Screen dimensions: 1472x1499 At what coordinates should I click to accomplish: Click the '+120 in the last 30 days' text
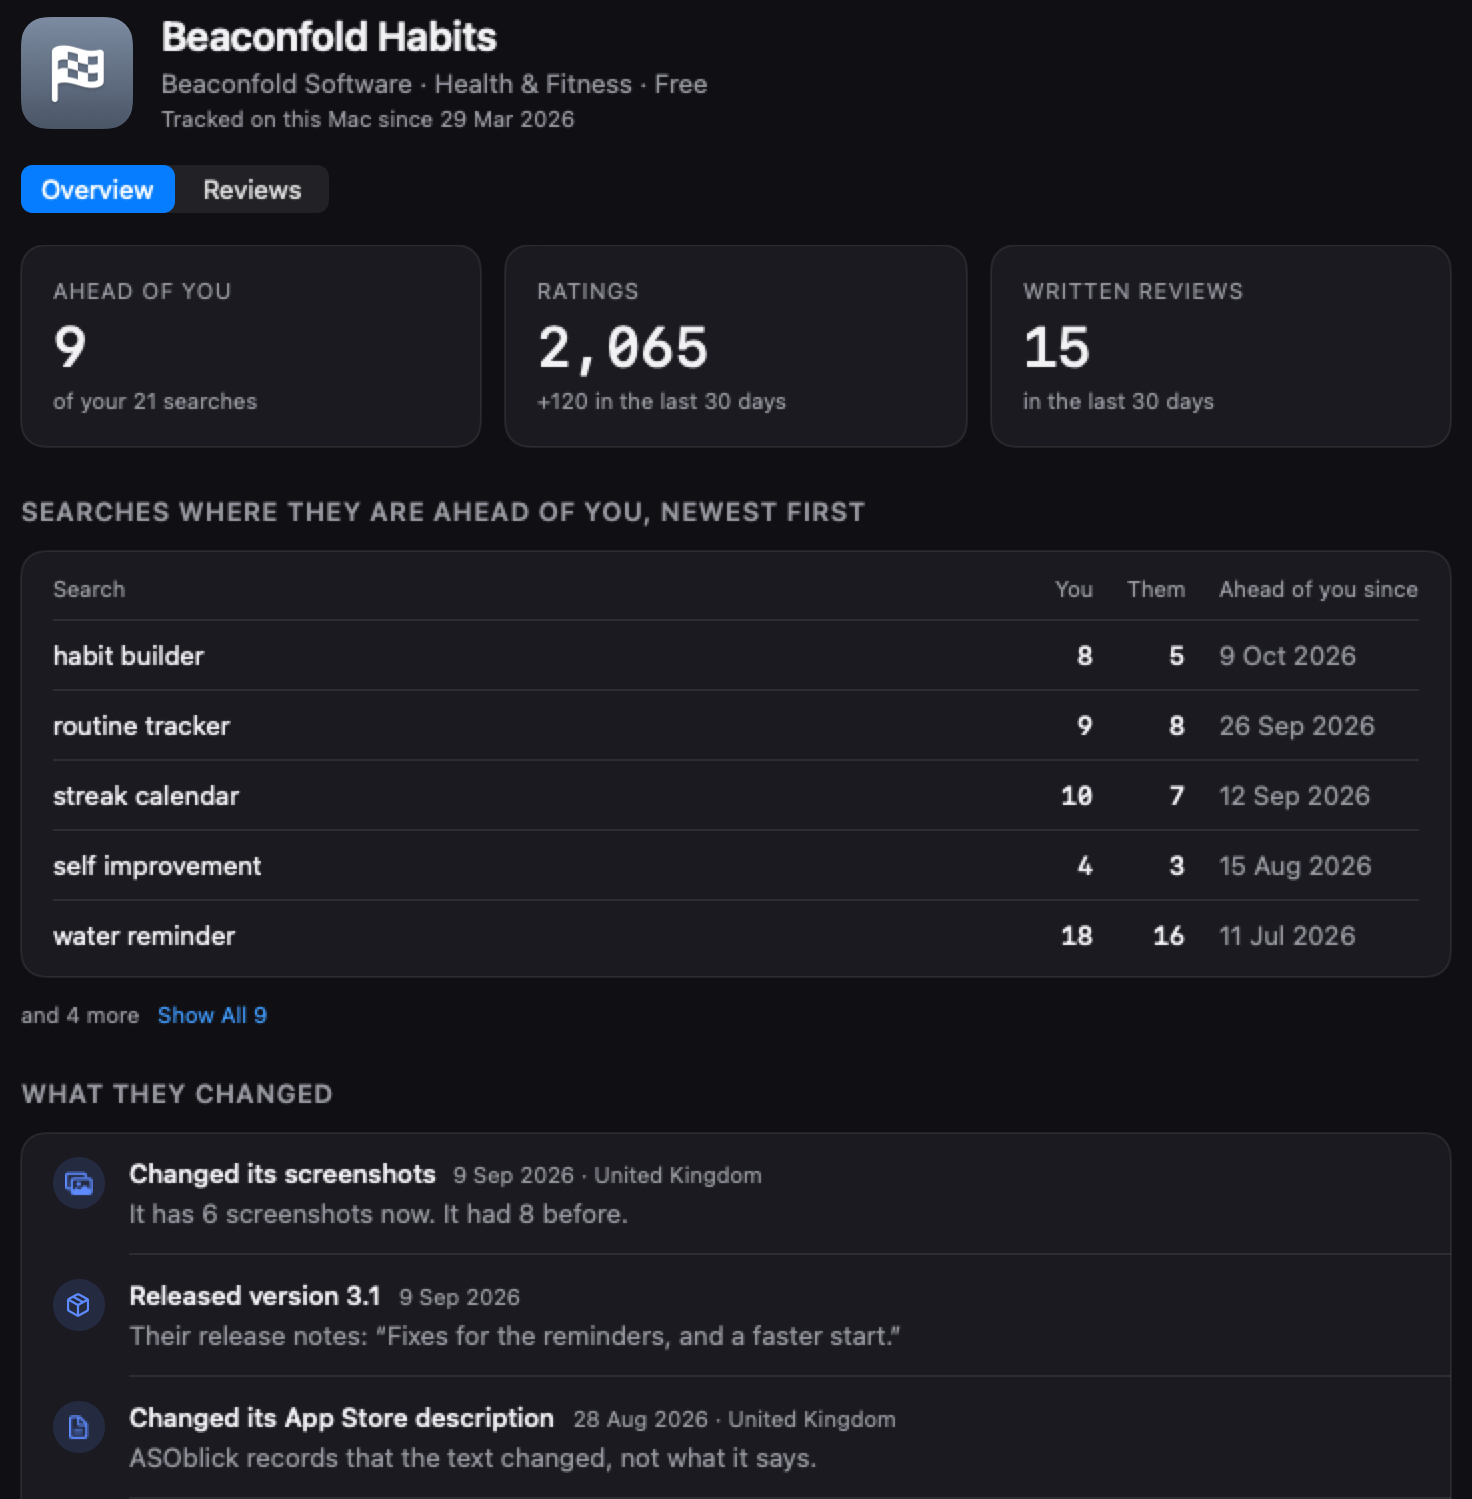coord(661,401)
